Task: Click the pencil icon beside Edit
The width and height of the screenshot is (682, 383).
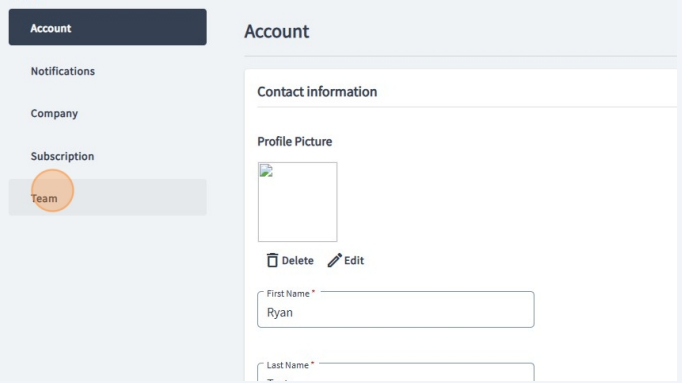Action: [334, 260]
